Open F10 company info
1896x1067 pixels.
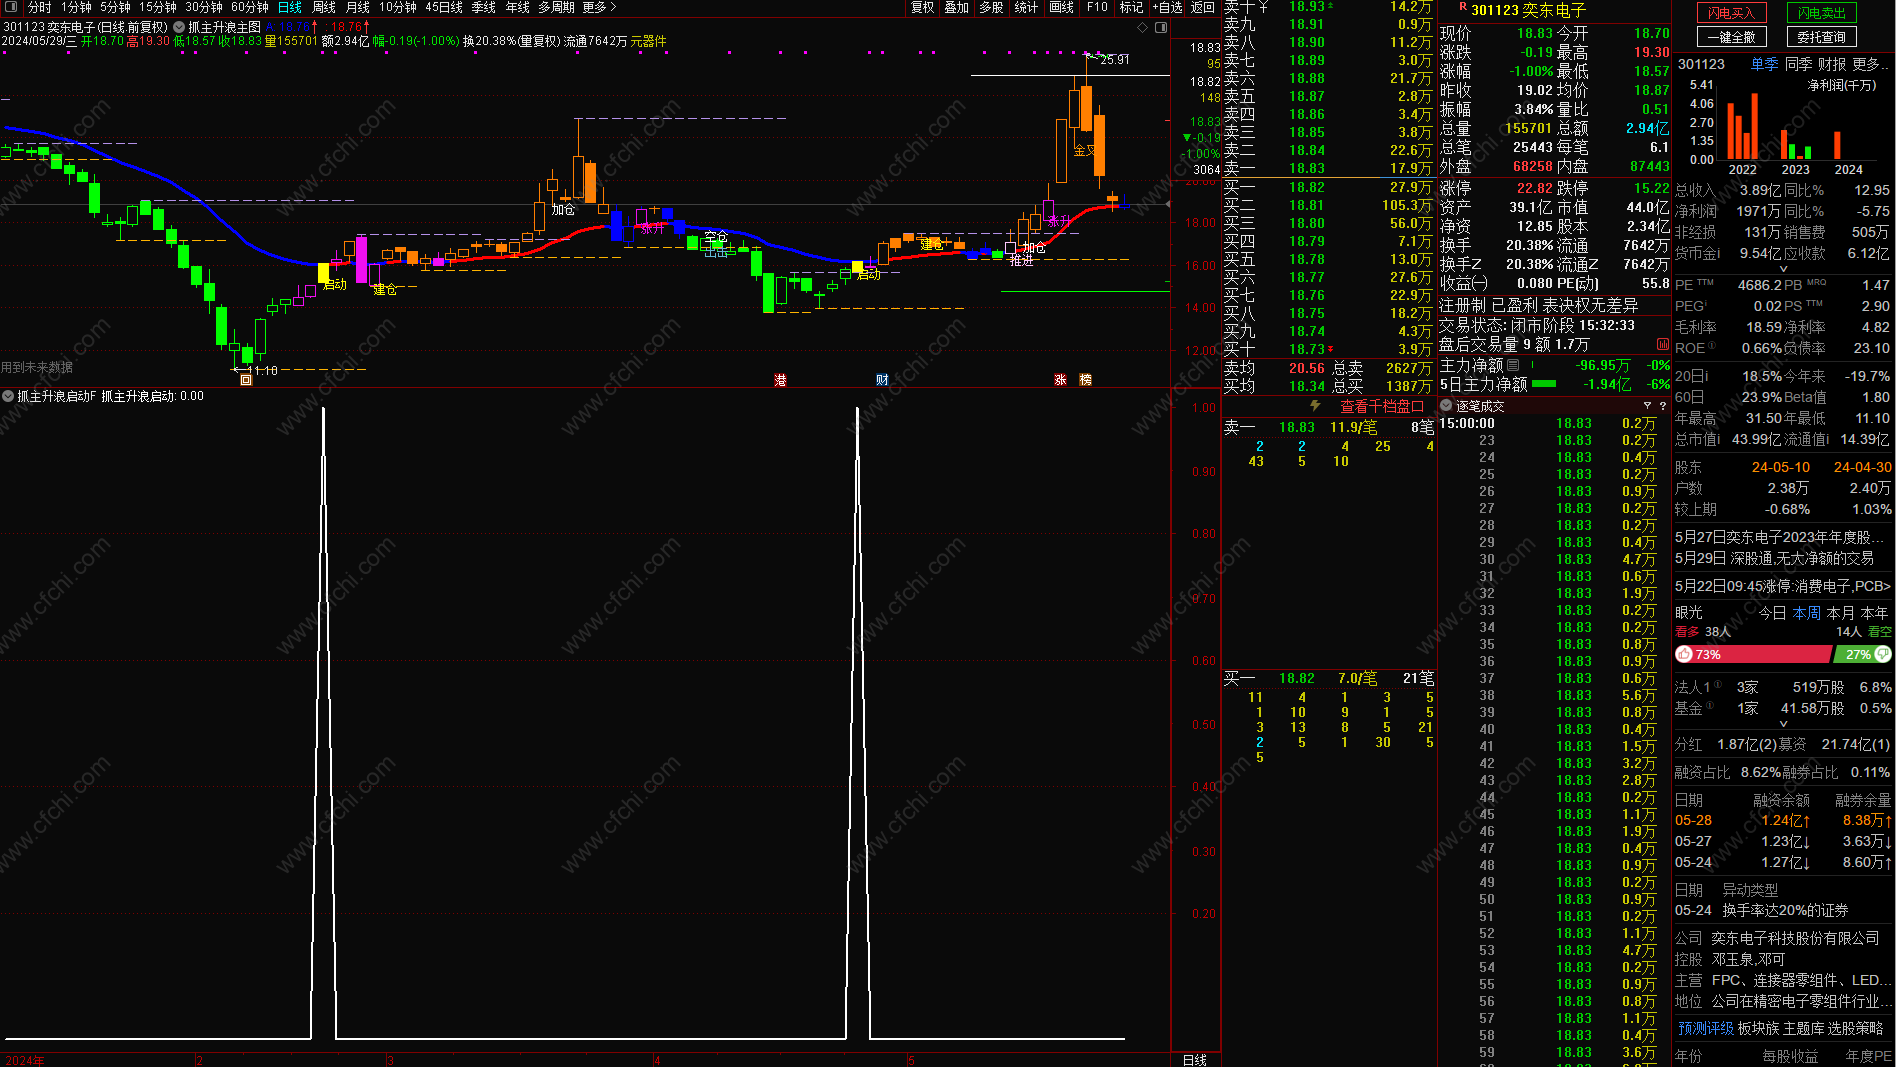[1097, 7]
